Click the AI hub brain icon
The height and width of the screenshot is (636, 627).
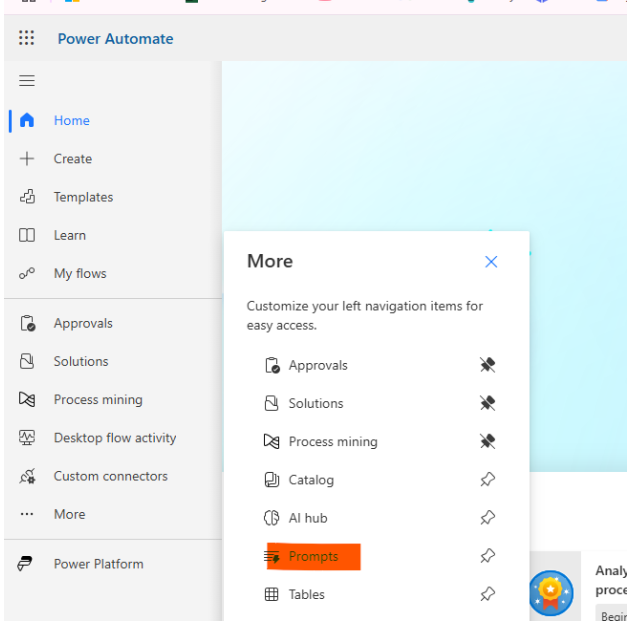(271, 518)
